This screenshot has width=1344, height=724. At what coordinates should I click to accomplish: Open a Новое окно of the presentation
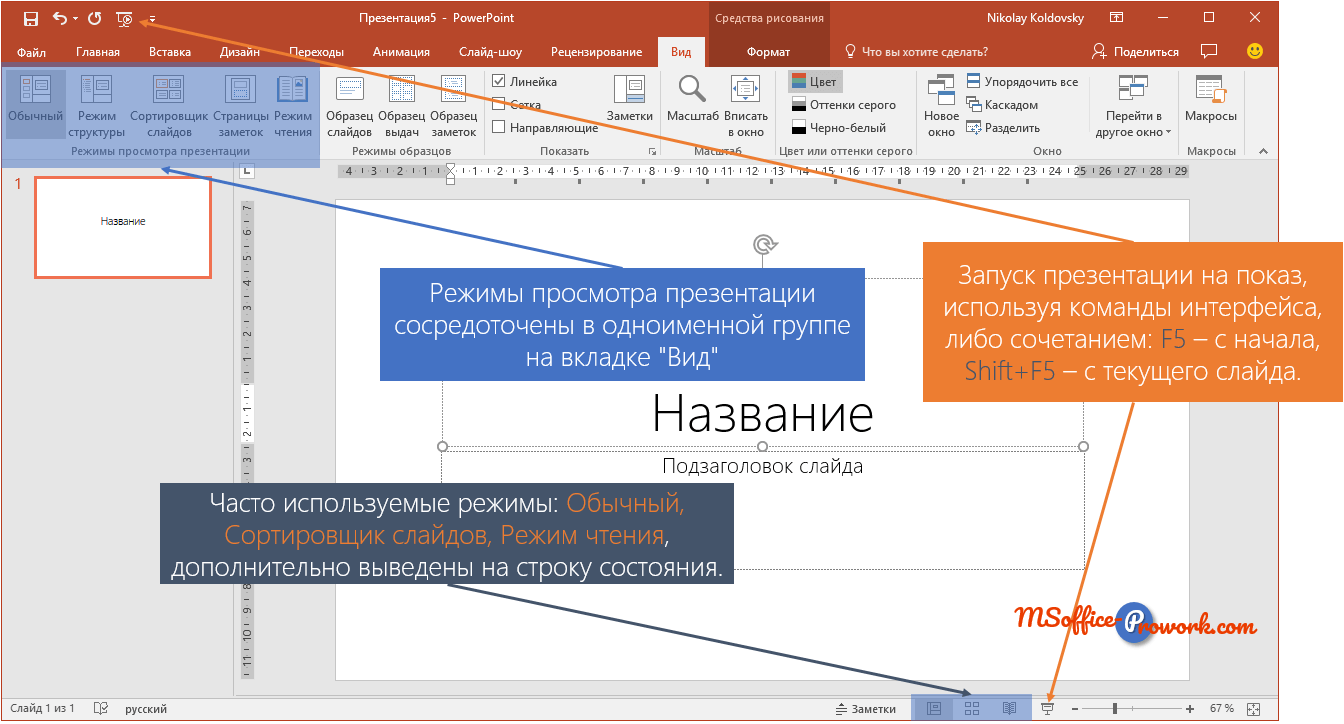[940, 103]
